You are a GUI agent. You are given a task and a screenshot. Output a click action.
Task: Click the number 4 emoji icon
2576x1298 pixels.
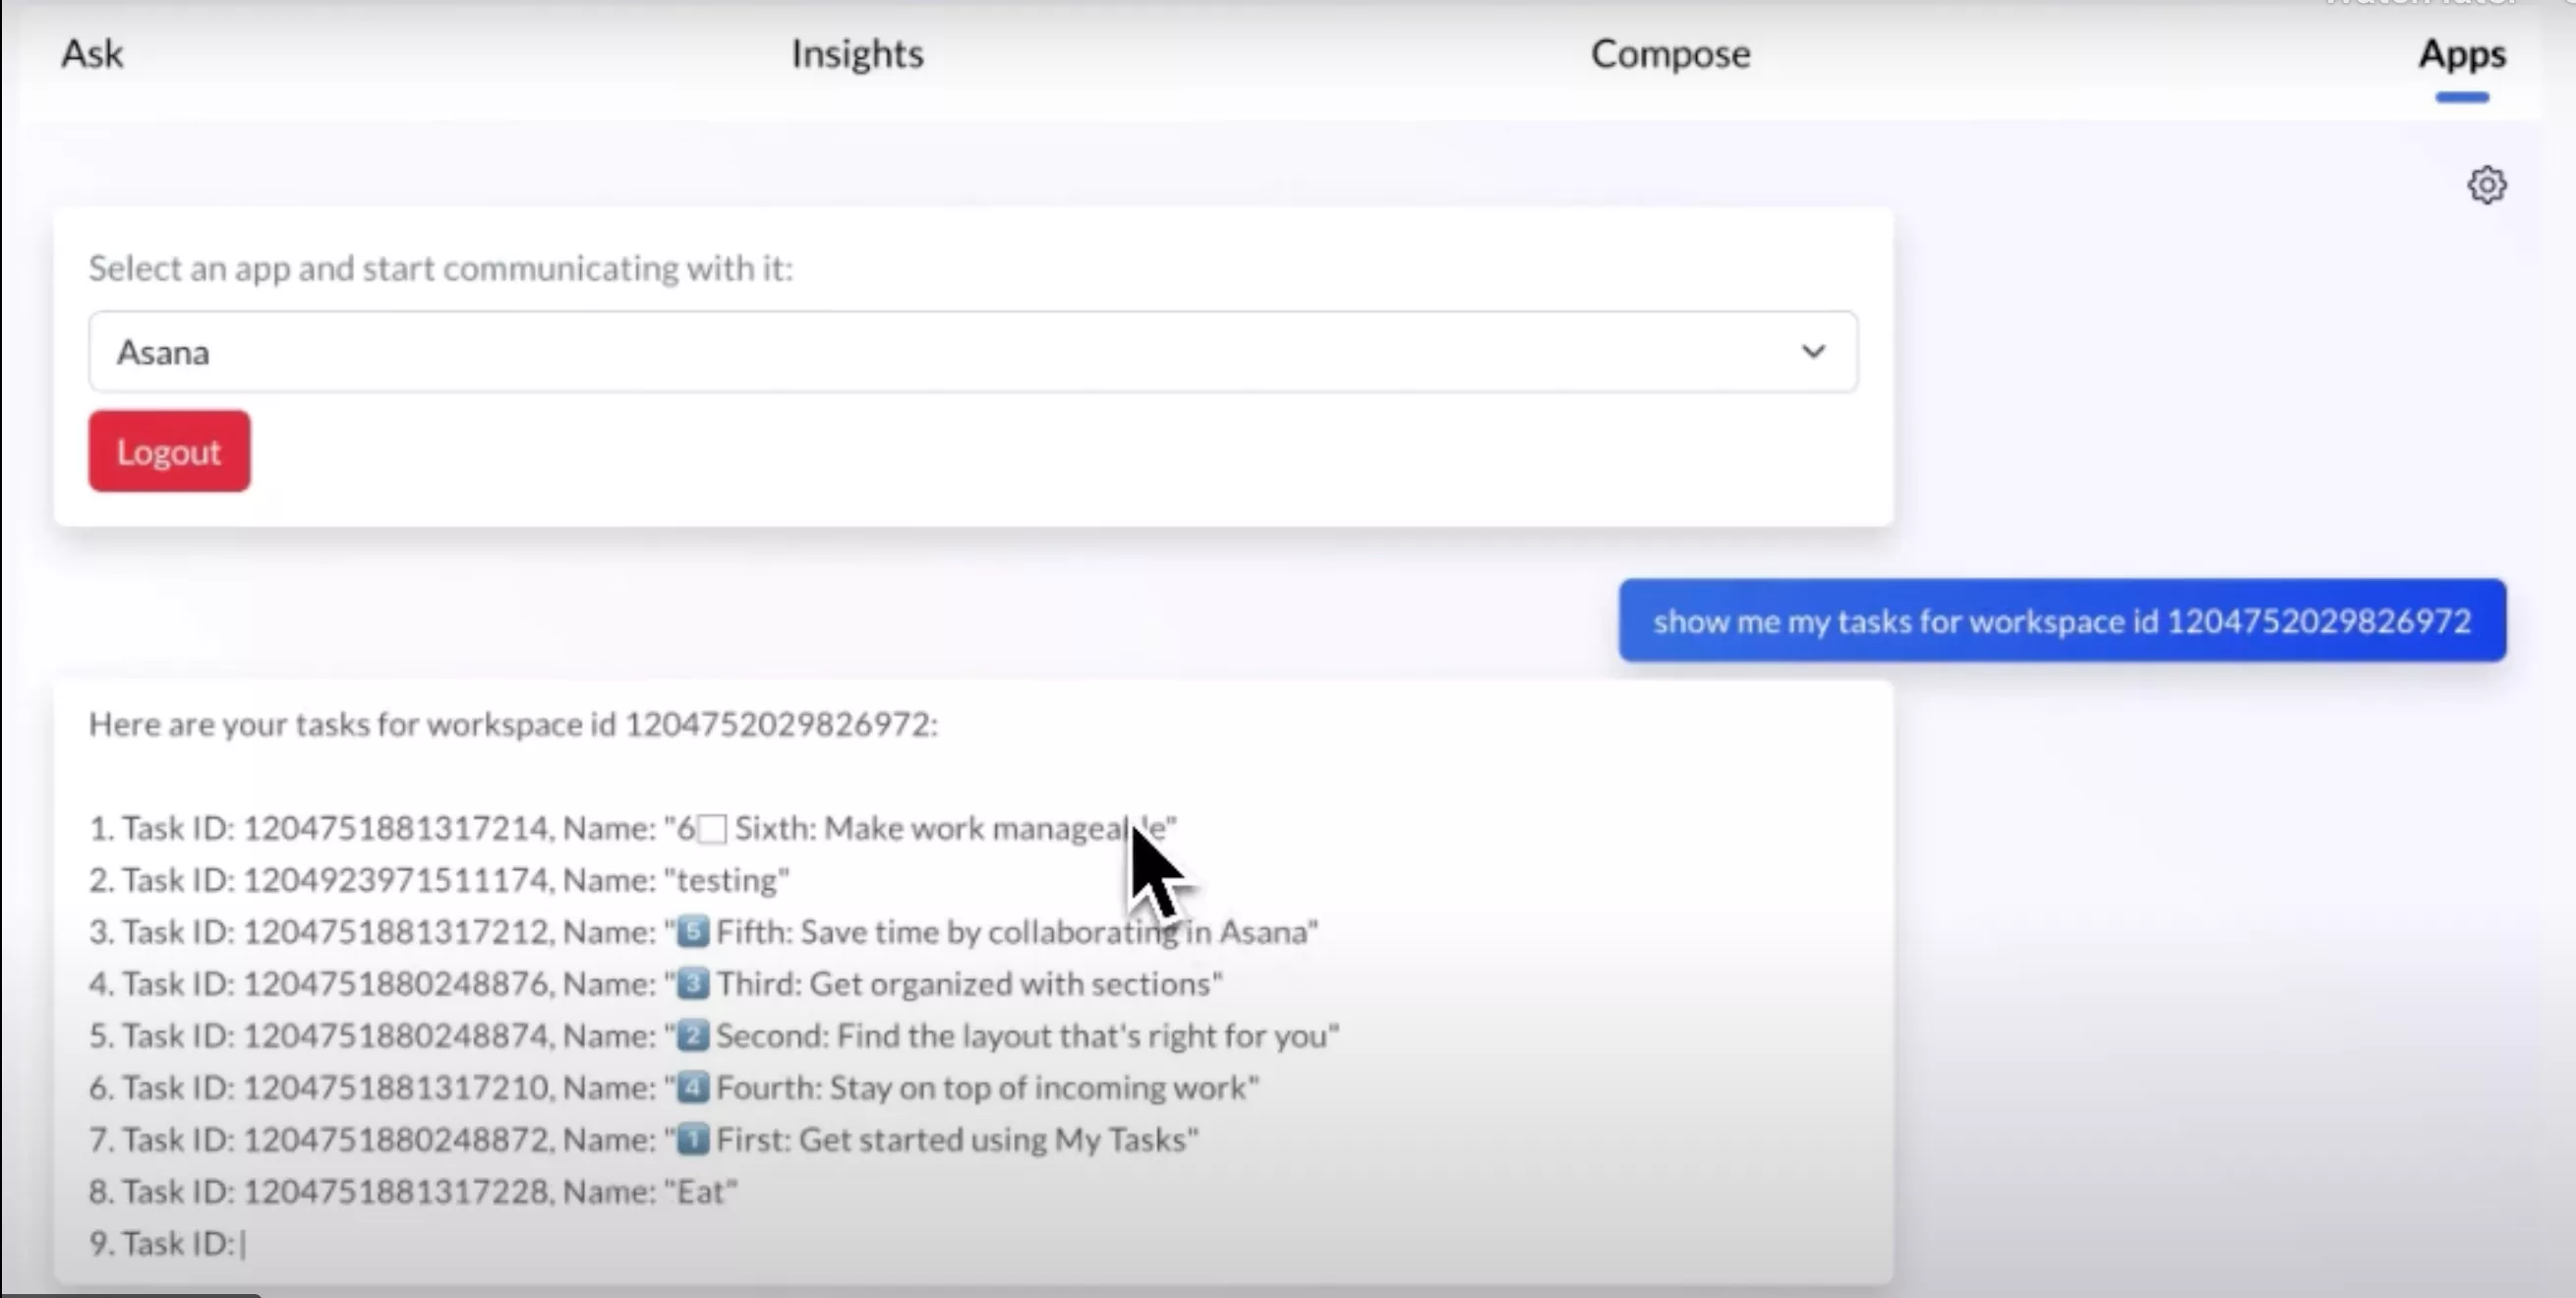coord(693,1088)
